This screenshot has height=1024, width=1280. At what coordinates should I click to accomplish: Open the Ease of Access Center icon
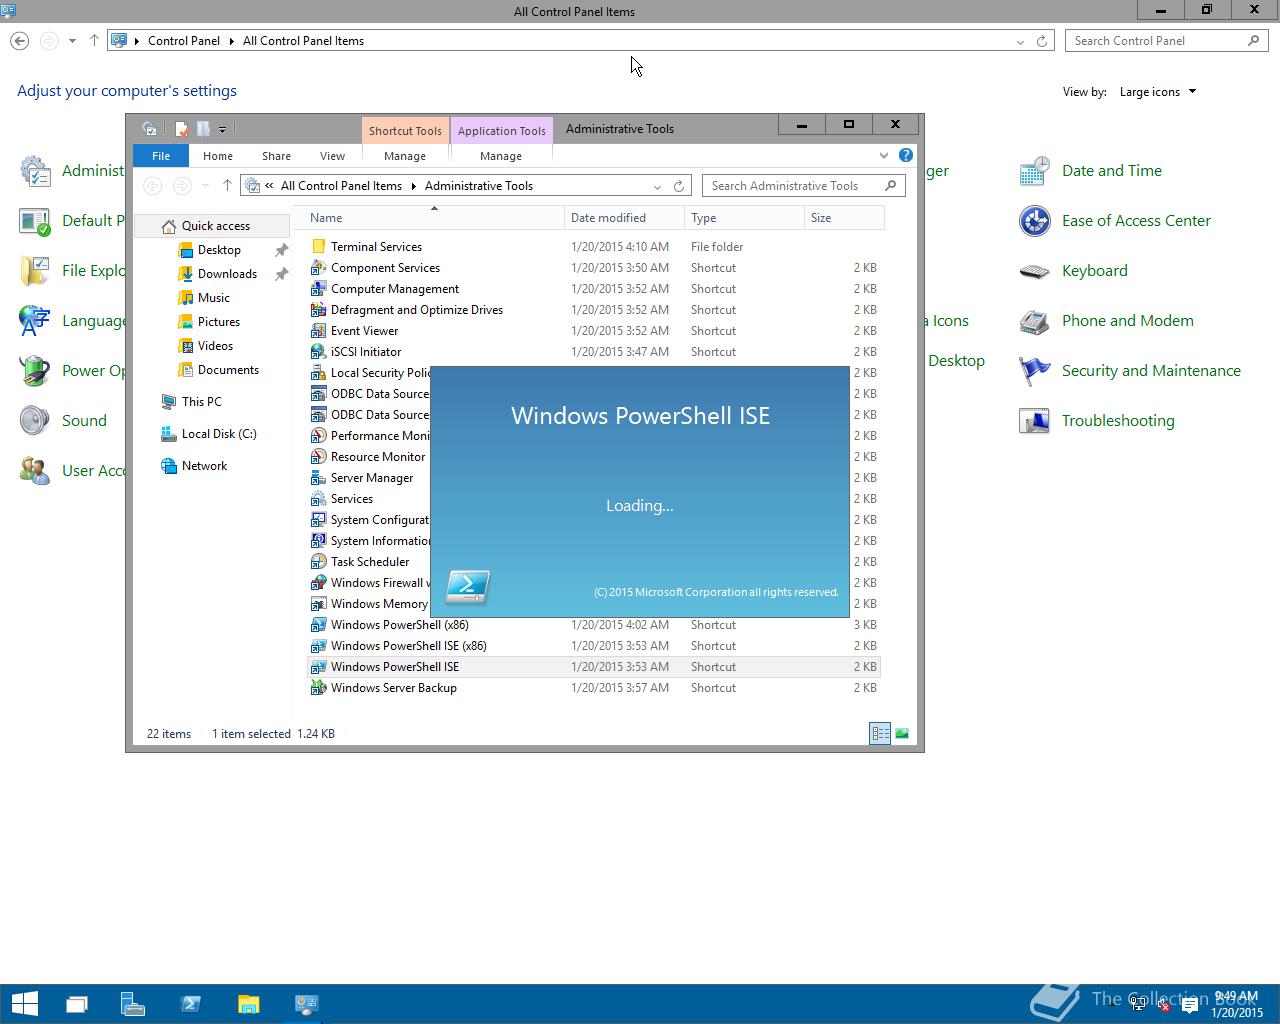(1034, 221)
